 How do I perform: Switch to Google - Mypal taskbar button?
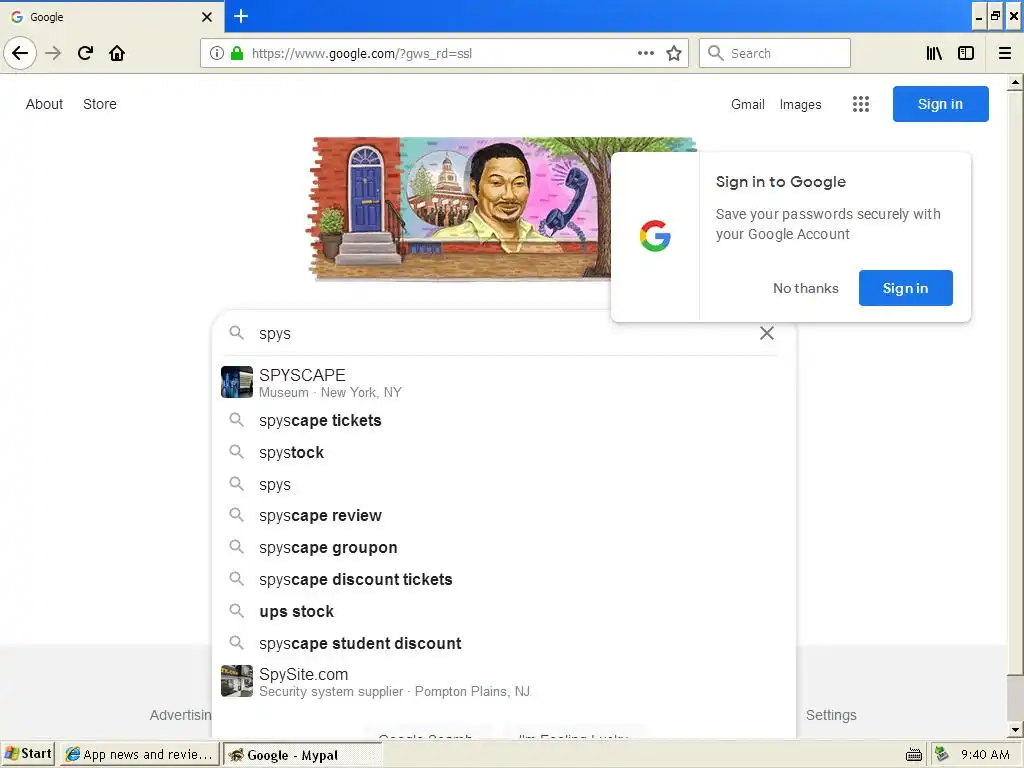[302, 755]
